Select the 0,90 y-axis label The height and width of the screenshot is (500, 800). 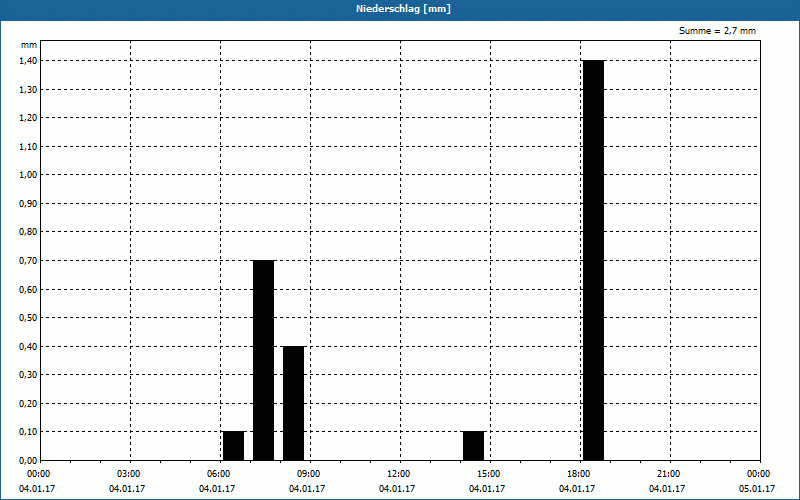click(x=29, y=204)
